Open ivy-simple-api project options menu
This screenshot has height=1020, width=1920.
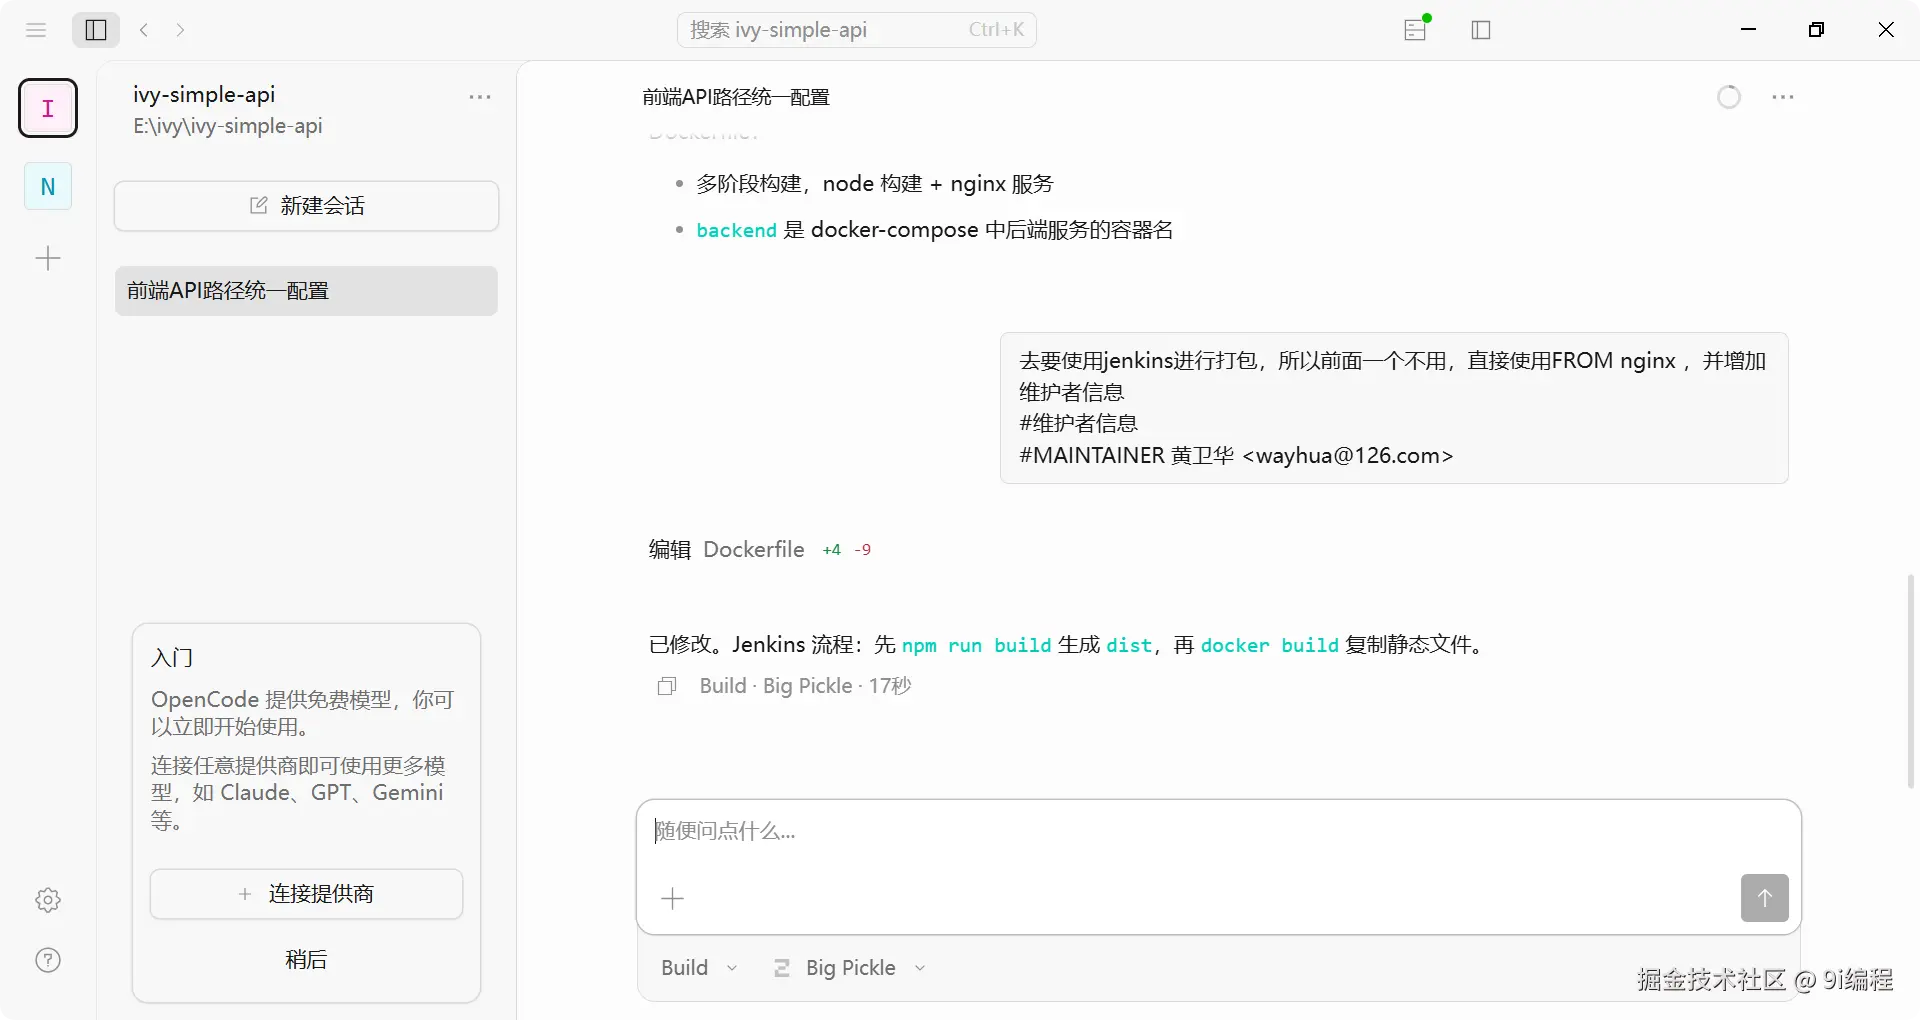tap(480, 97)
